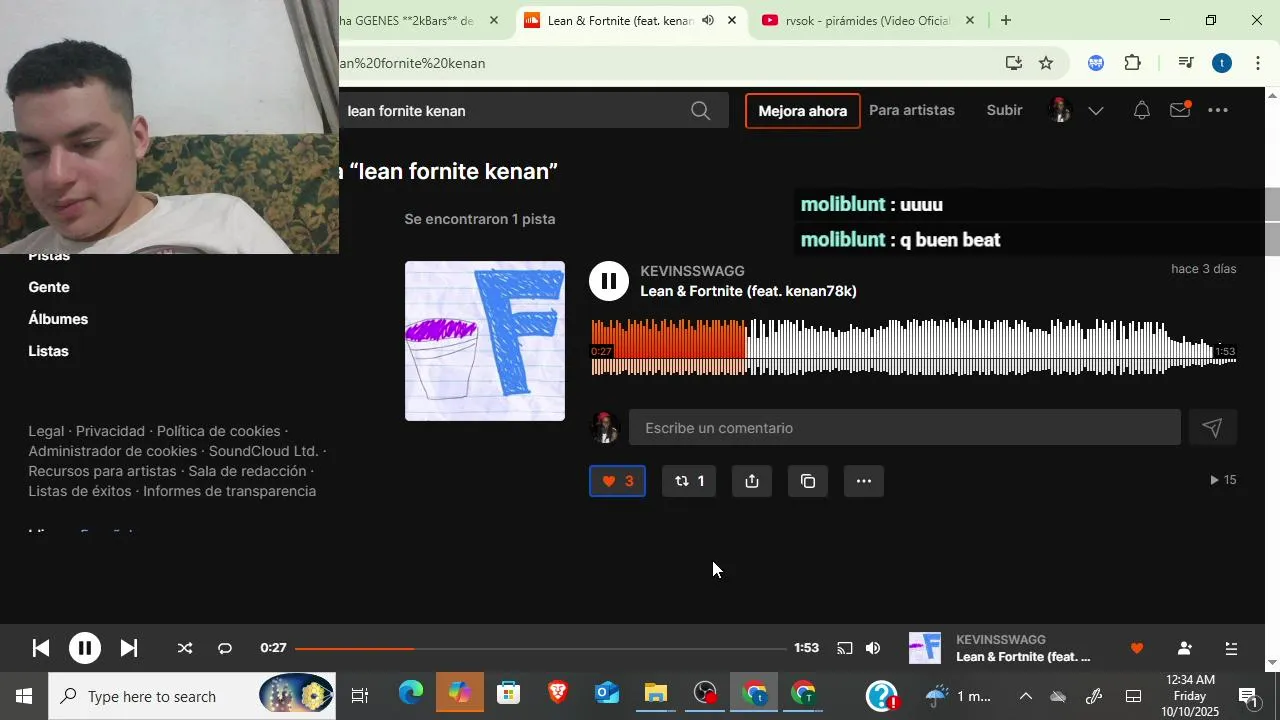Open the Windows Start menu

(x=24, y=696)
